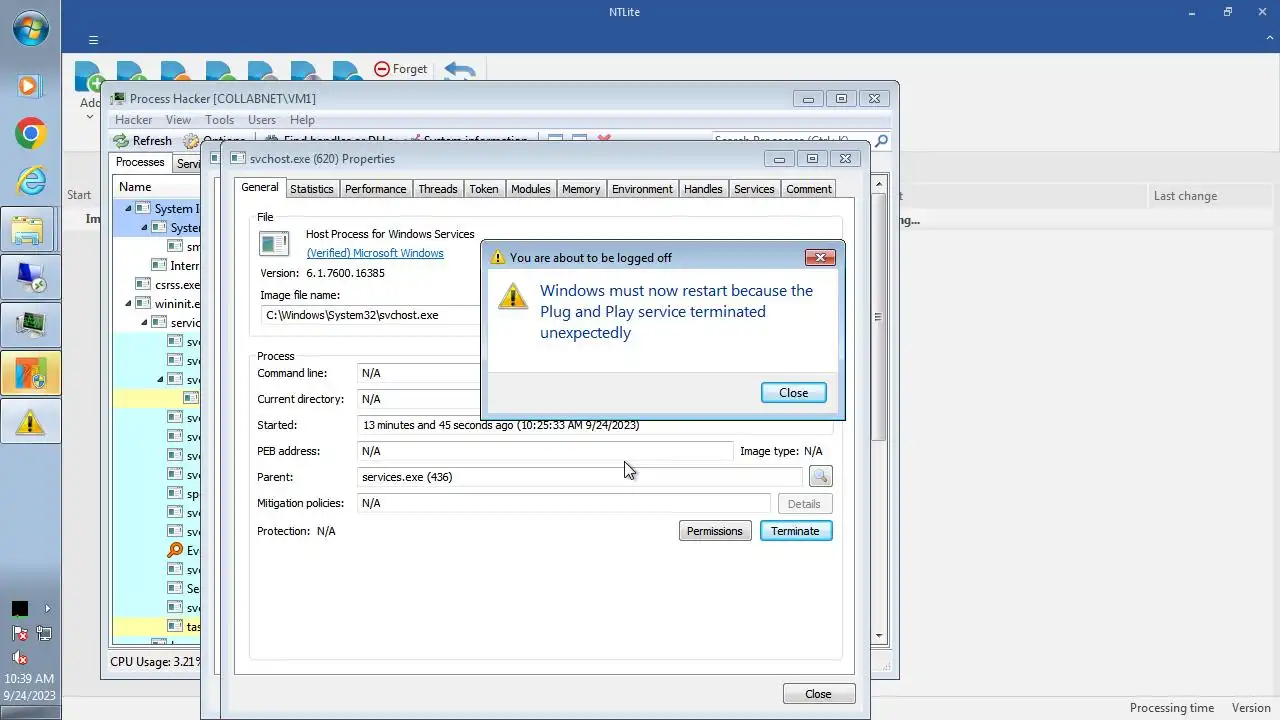Click the Process Hacker search magnifier icon

coord(881,141)
